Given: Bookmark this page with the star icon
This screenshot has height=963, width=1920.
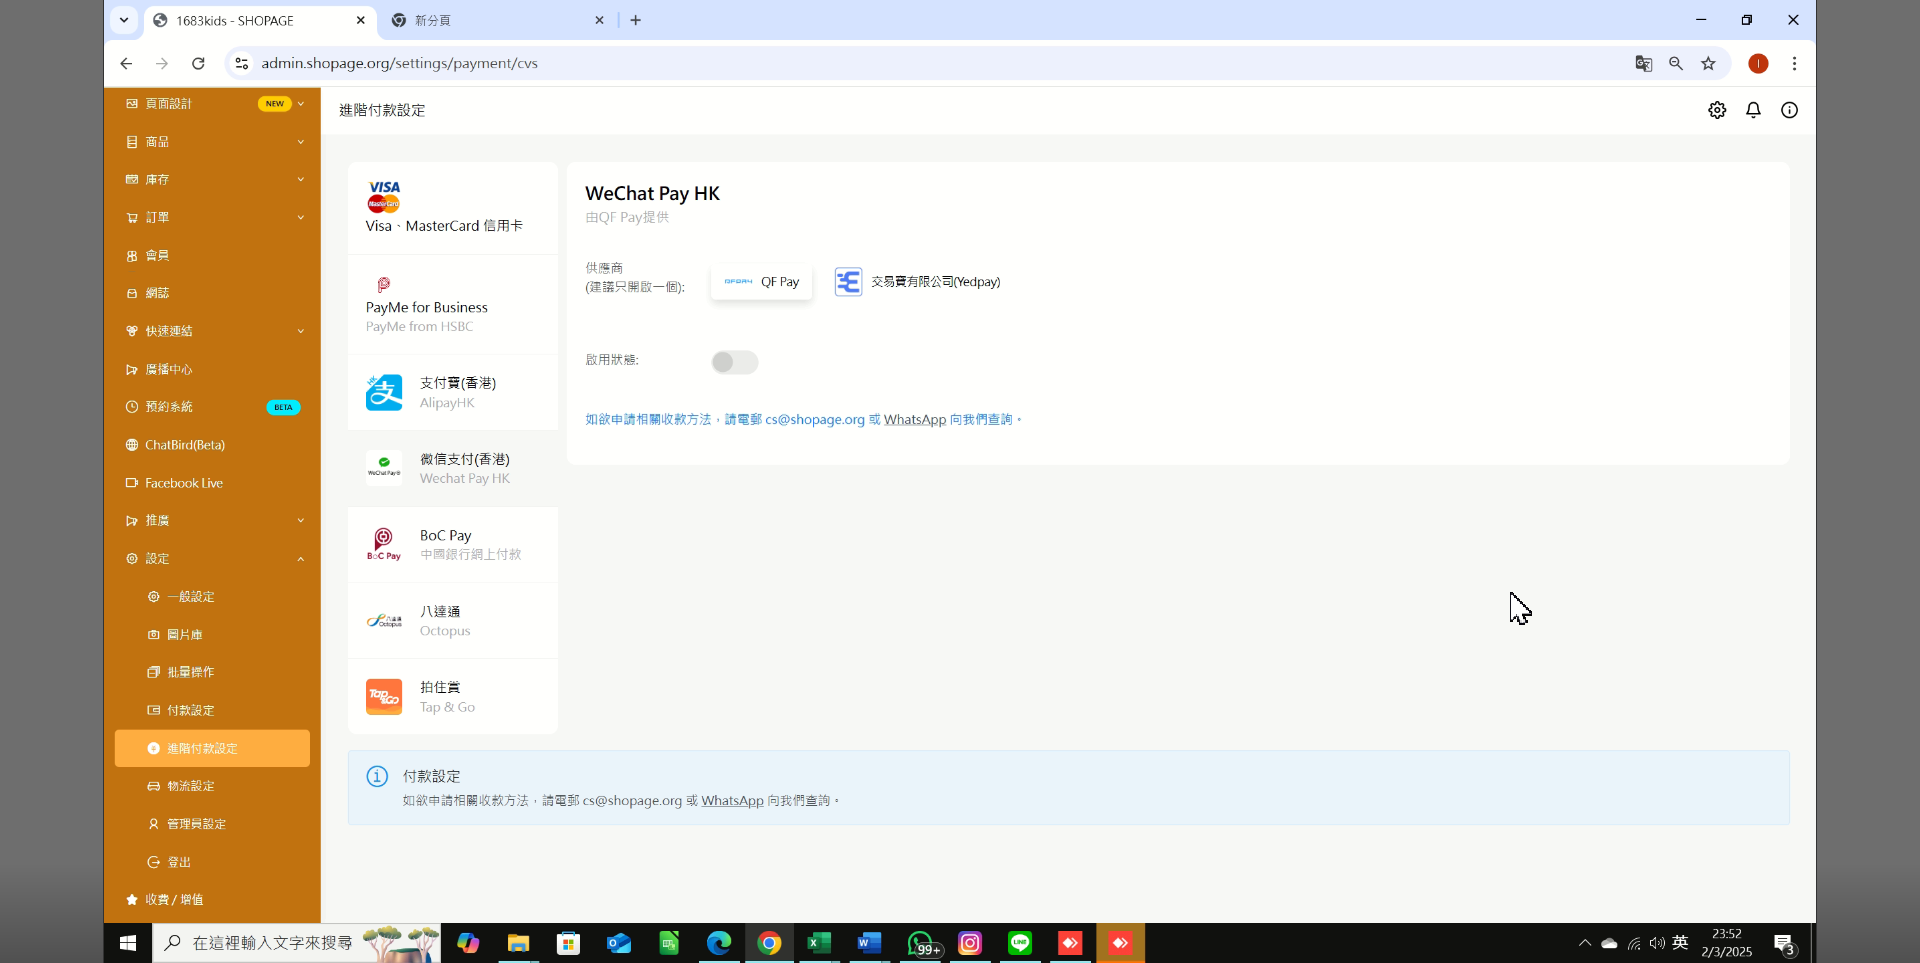Looking at the screenshot, I should 1708,63.
